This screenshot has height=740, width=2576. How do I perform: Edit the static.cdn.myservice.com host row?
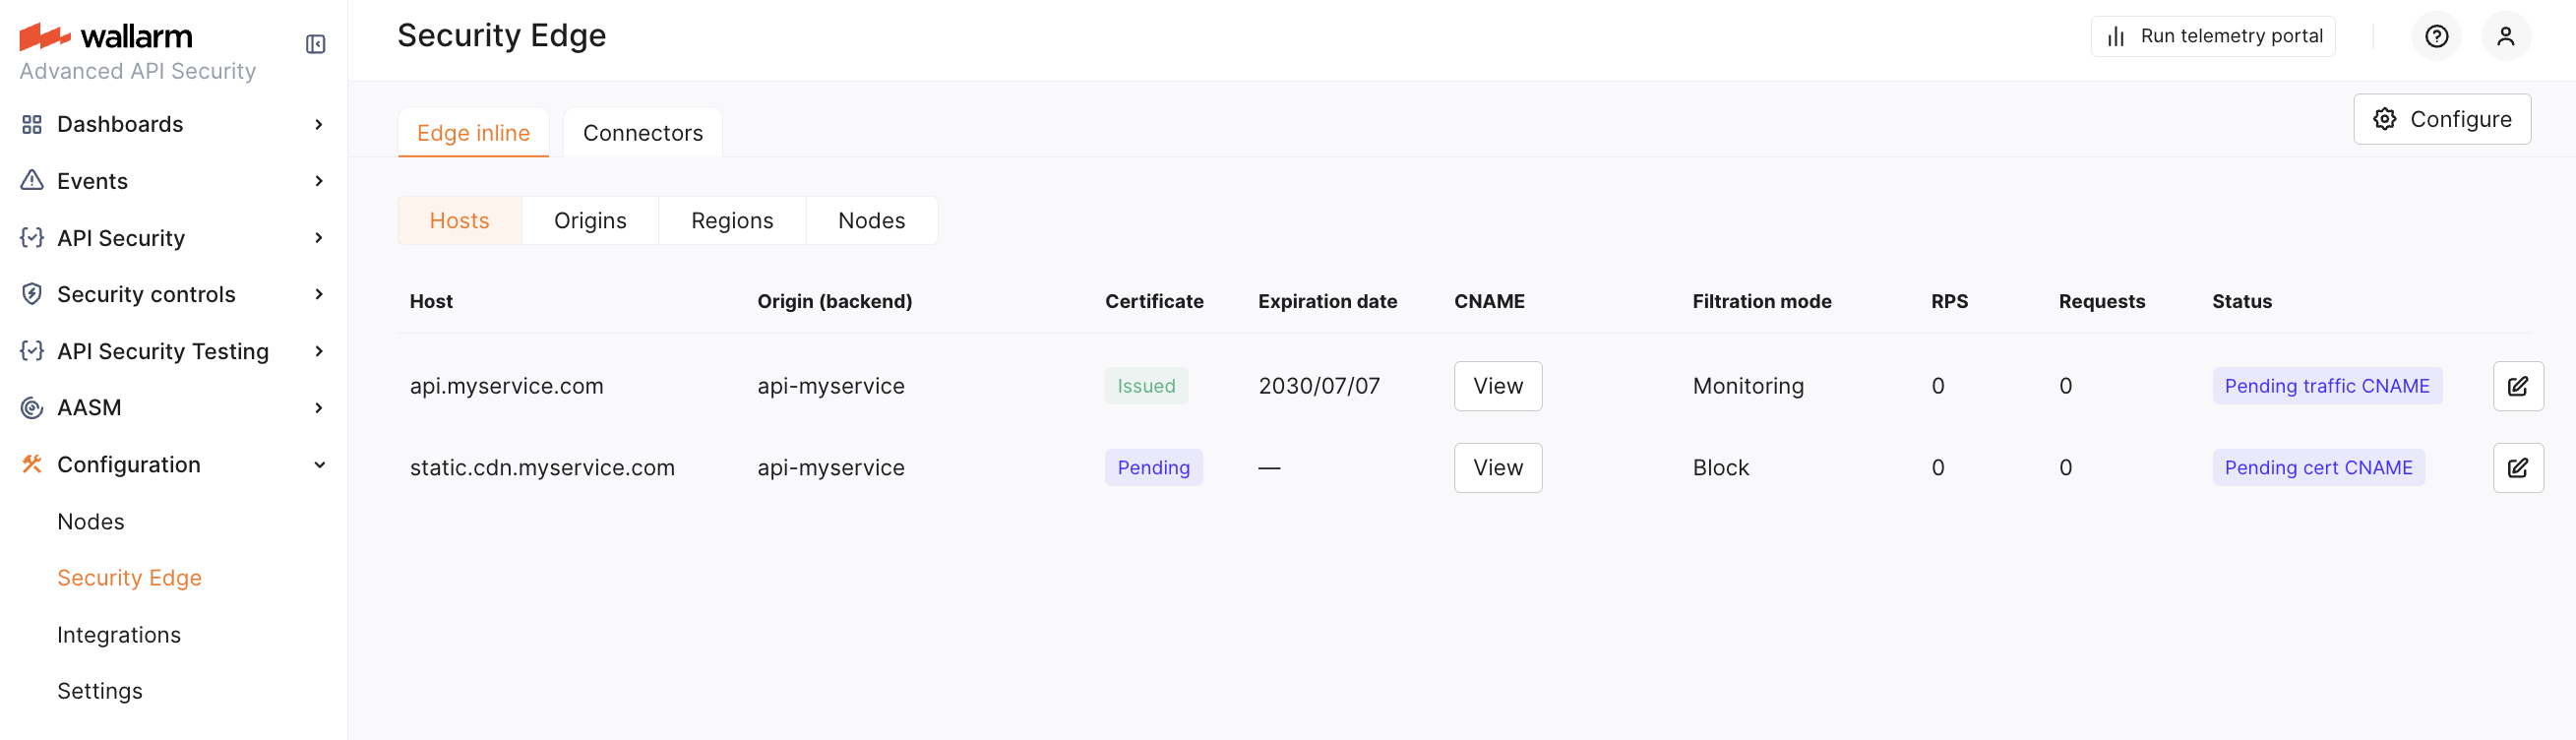click(2517, 468)
